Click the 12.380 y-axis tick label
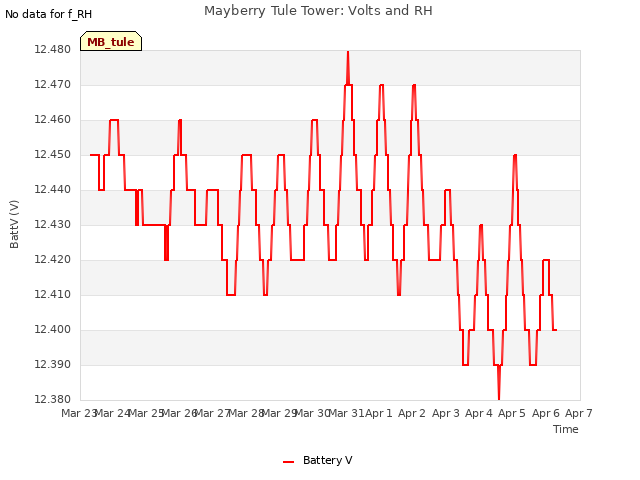The height and width of the screenshot is (480, 640). [52, 399]
